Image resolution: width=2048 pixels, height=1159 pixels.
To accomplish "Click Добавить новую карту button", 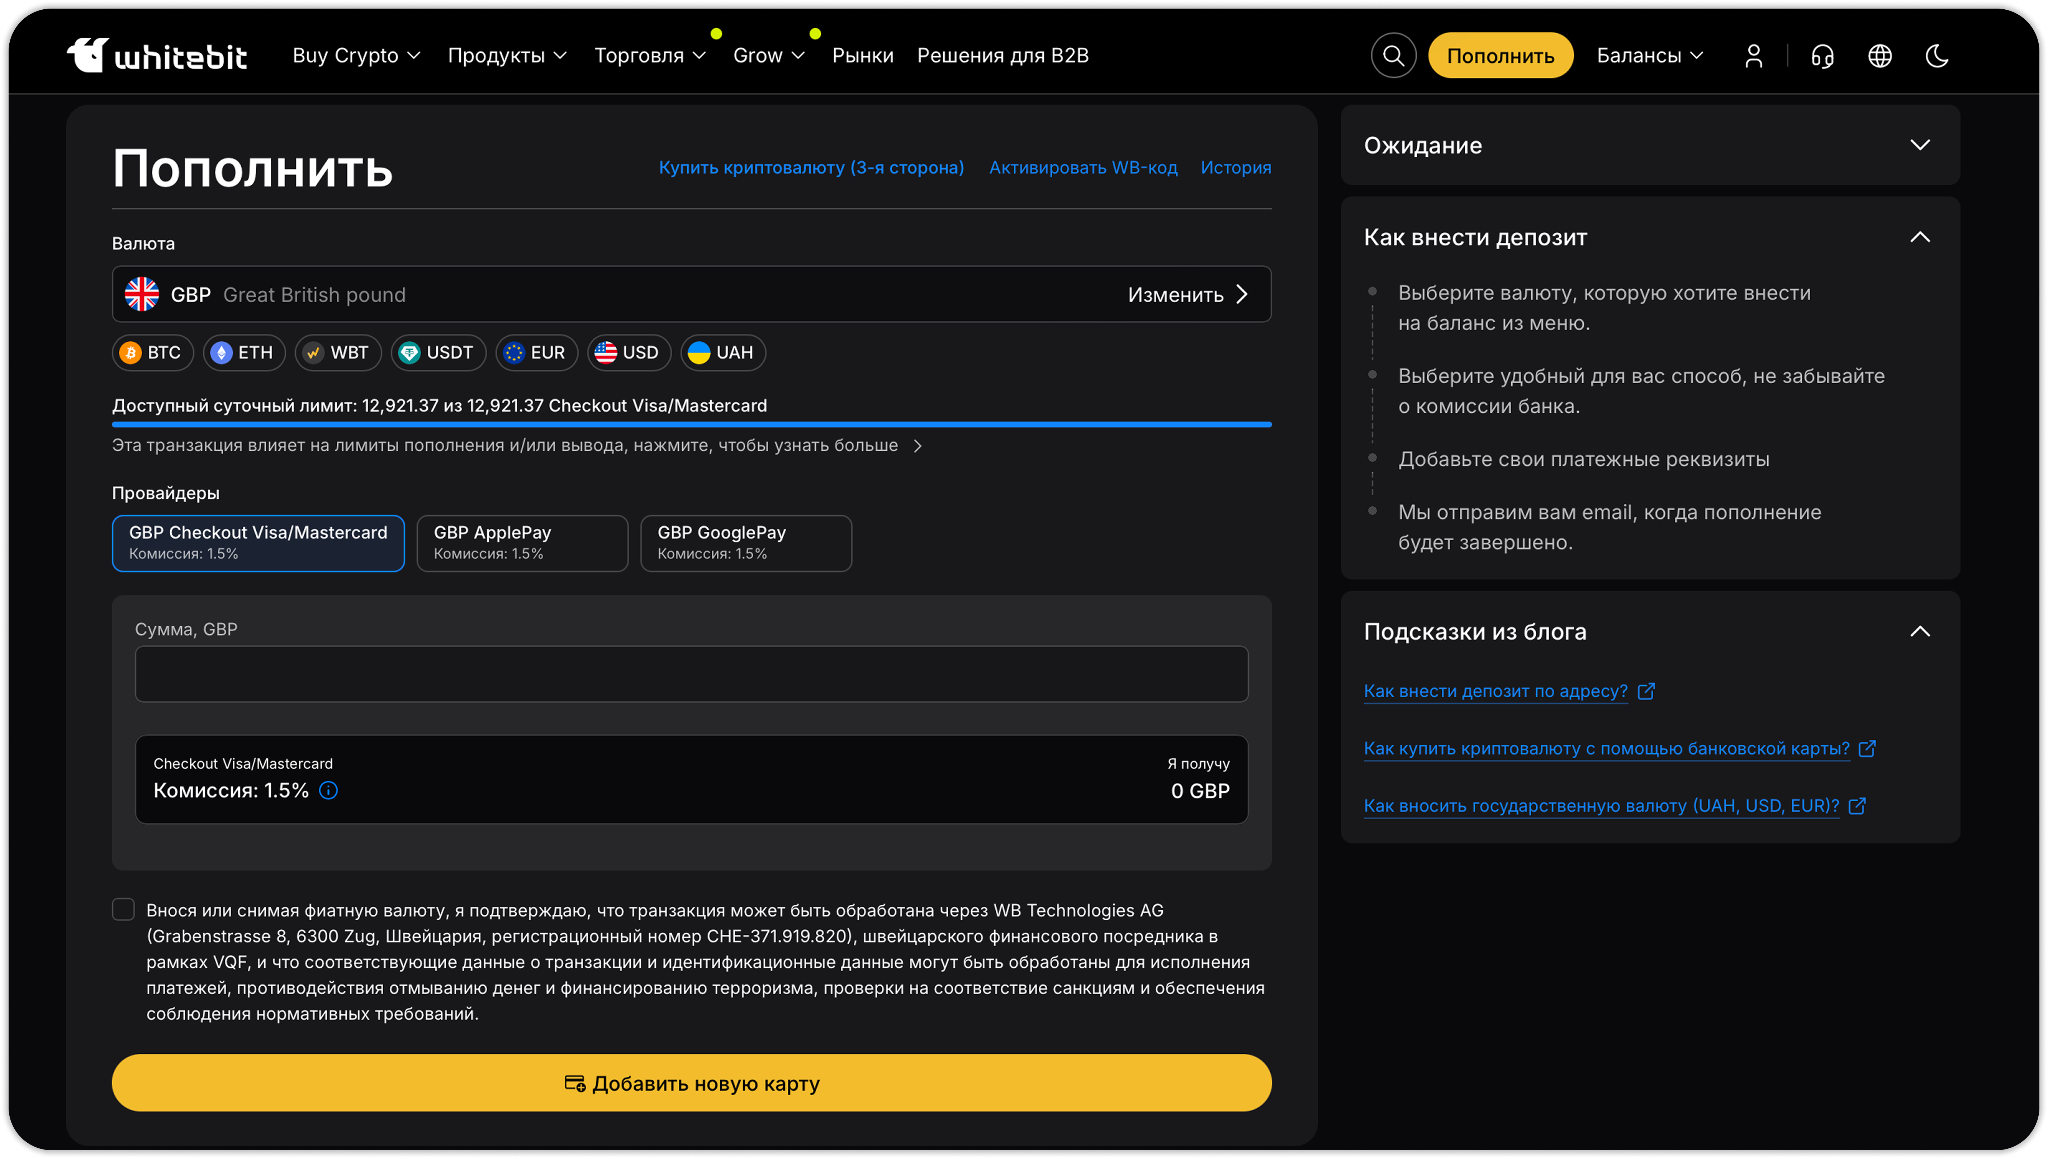I will (692, 1083).
